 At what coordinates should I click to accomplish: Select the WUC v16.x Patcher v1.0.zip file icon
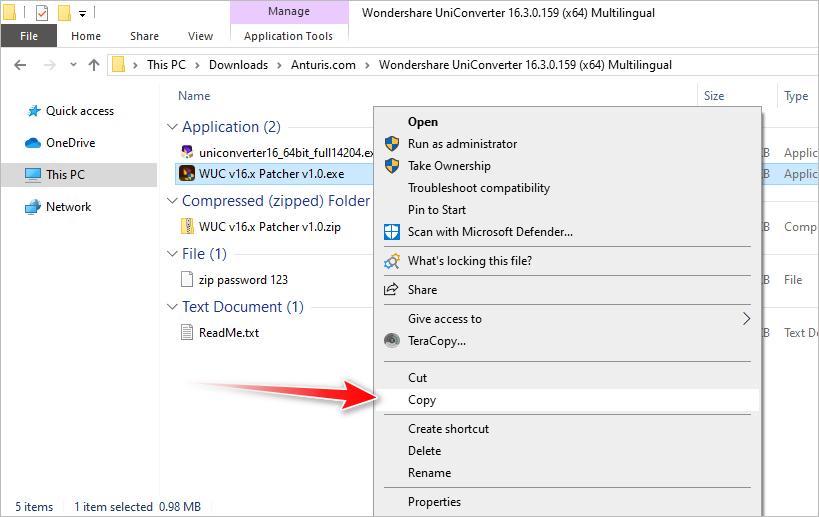coord(187,227)
